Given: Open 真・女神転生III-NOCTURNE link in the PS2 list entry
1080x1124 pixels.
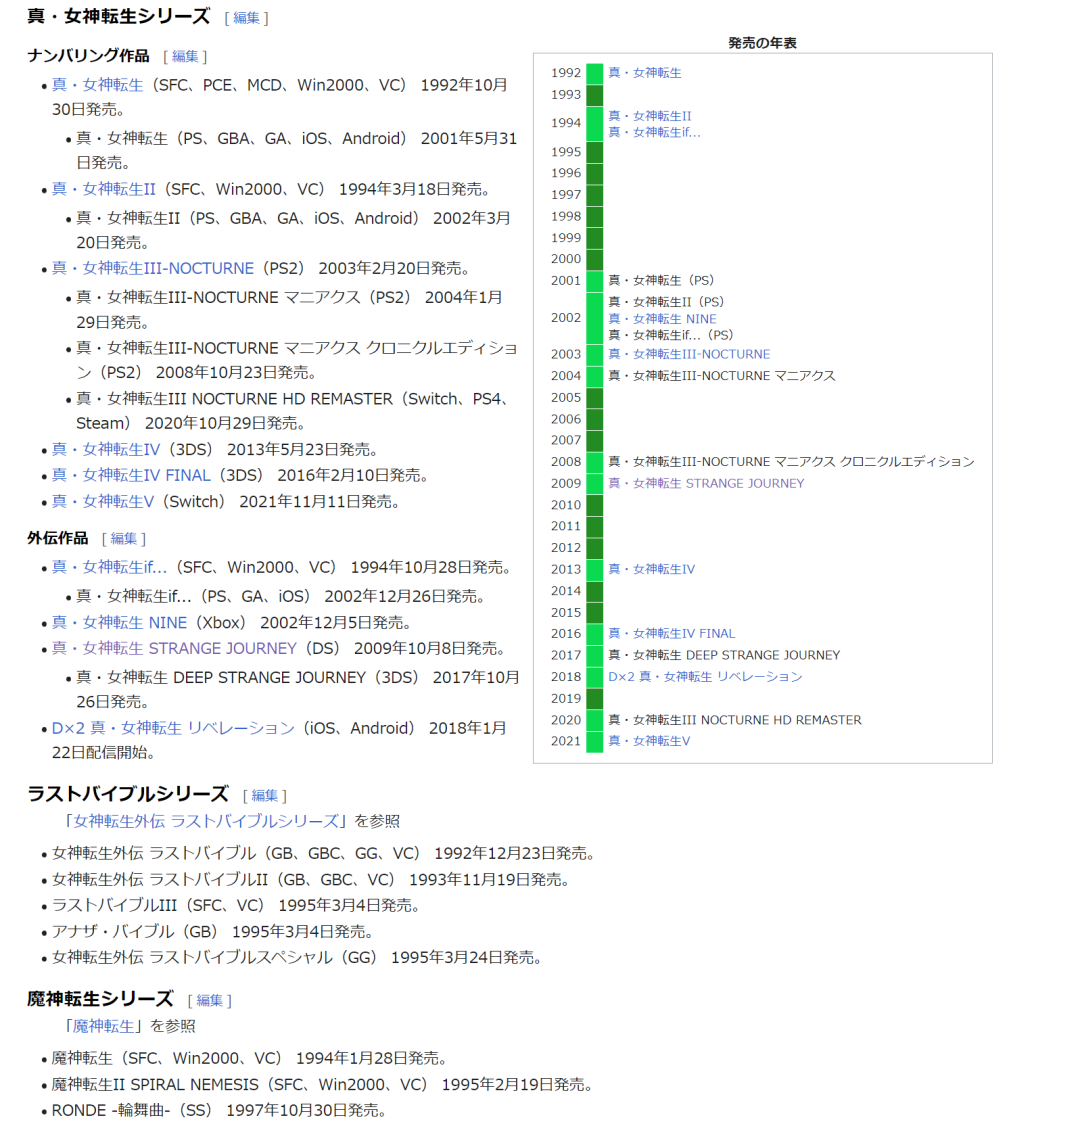Looking at the screenshot, I should (x=153, y=268).
